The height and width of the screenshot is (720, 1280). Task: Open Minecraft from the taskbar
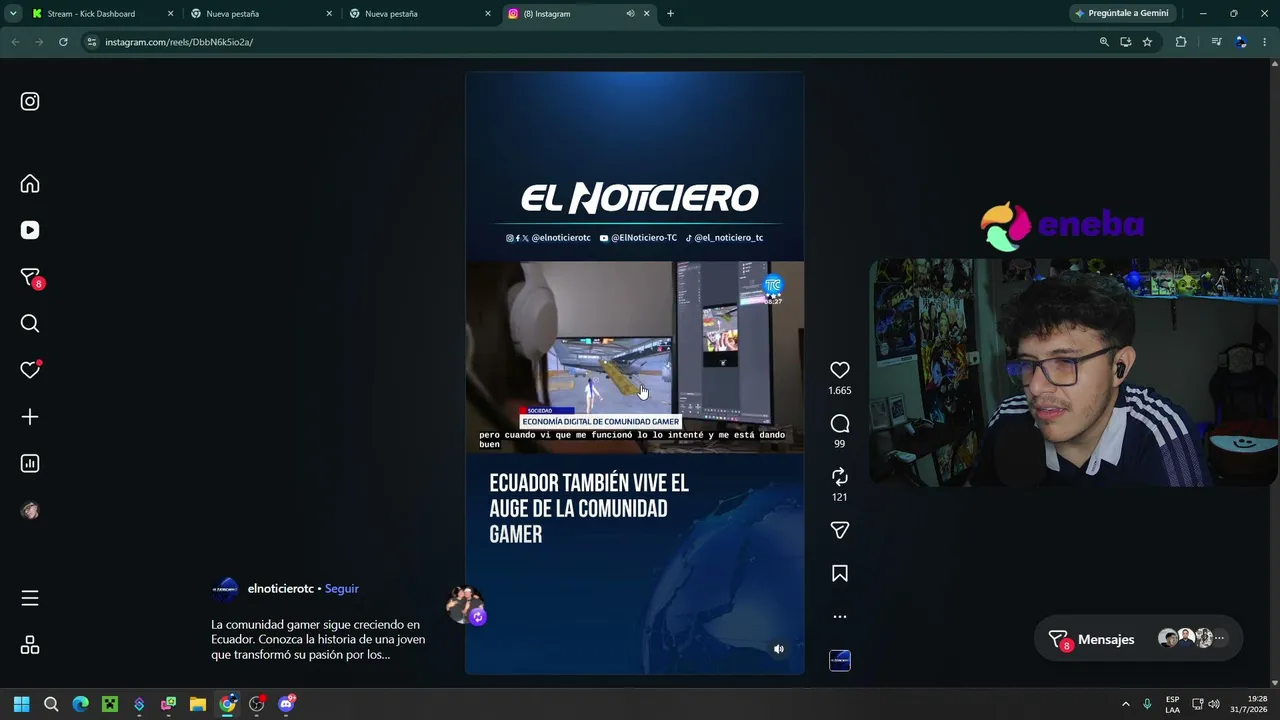[110, 704]
